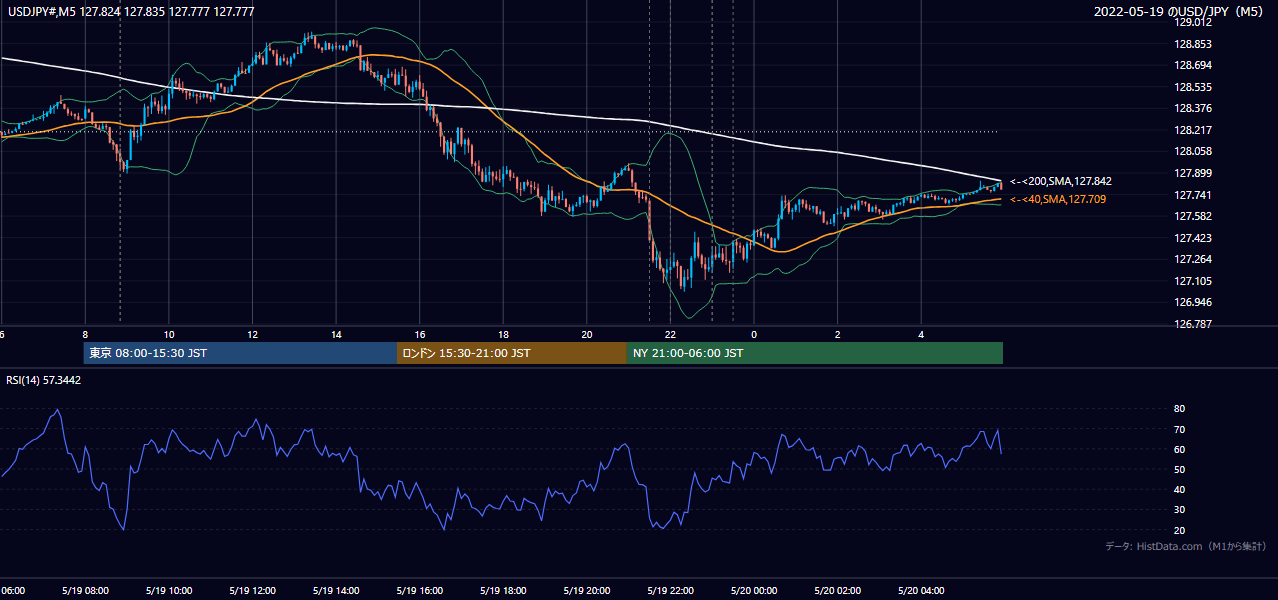1278x600 pixels.
Task: Click the 5/20 04:00 date label
Action: [x=922, y=590]
